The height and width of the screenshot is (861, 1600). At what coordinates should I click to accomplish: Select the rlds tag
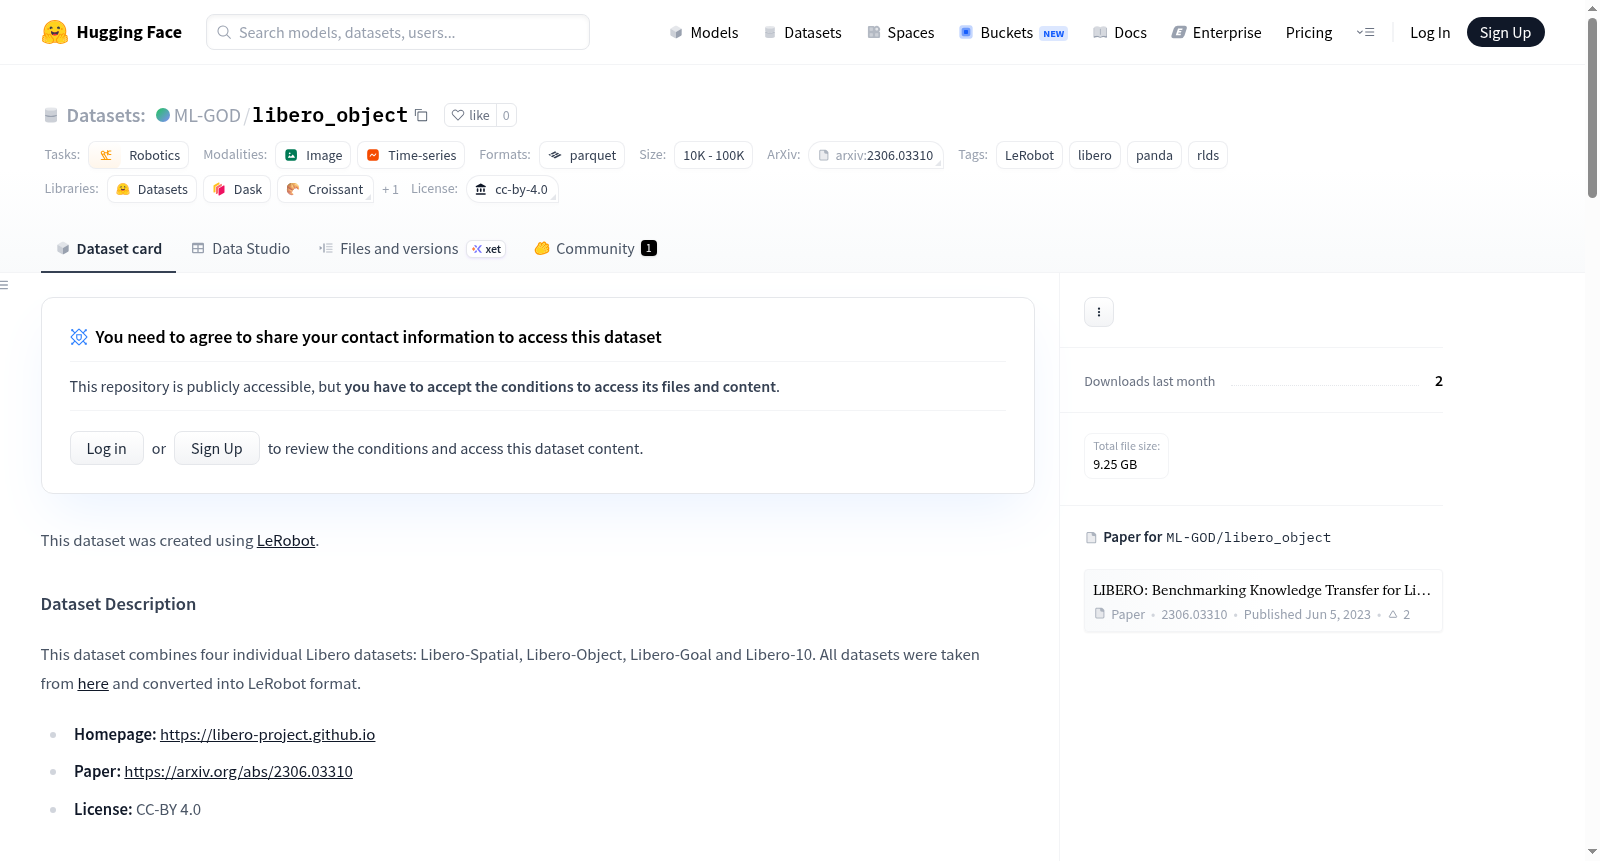pos(1208,155)
